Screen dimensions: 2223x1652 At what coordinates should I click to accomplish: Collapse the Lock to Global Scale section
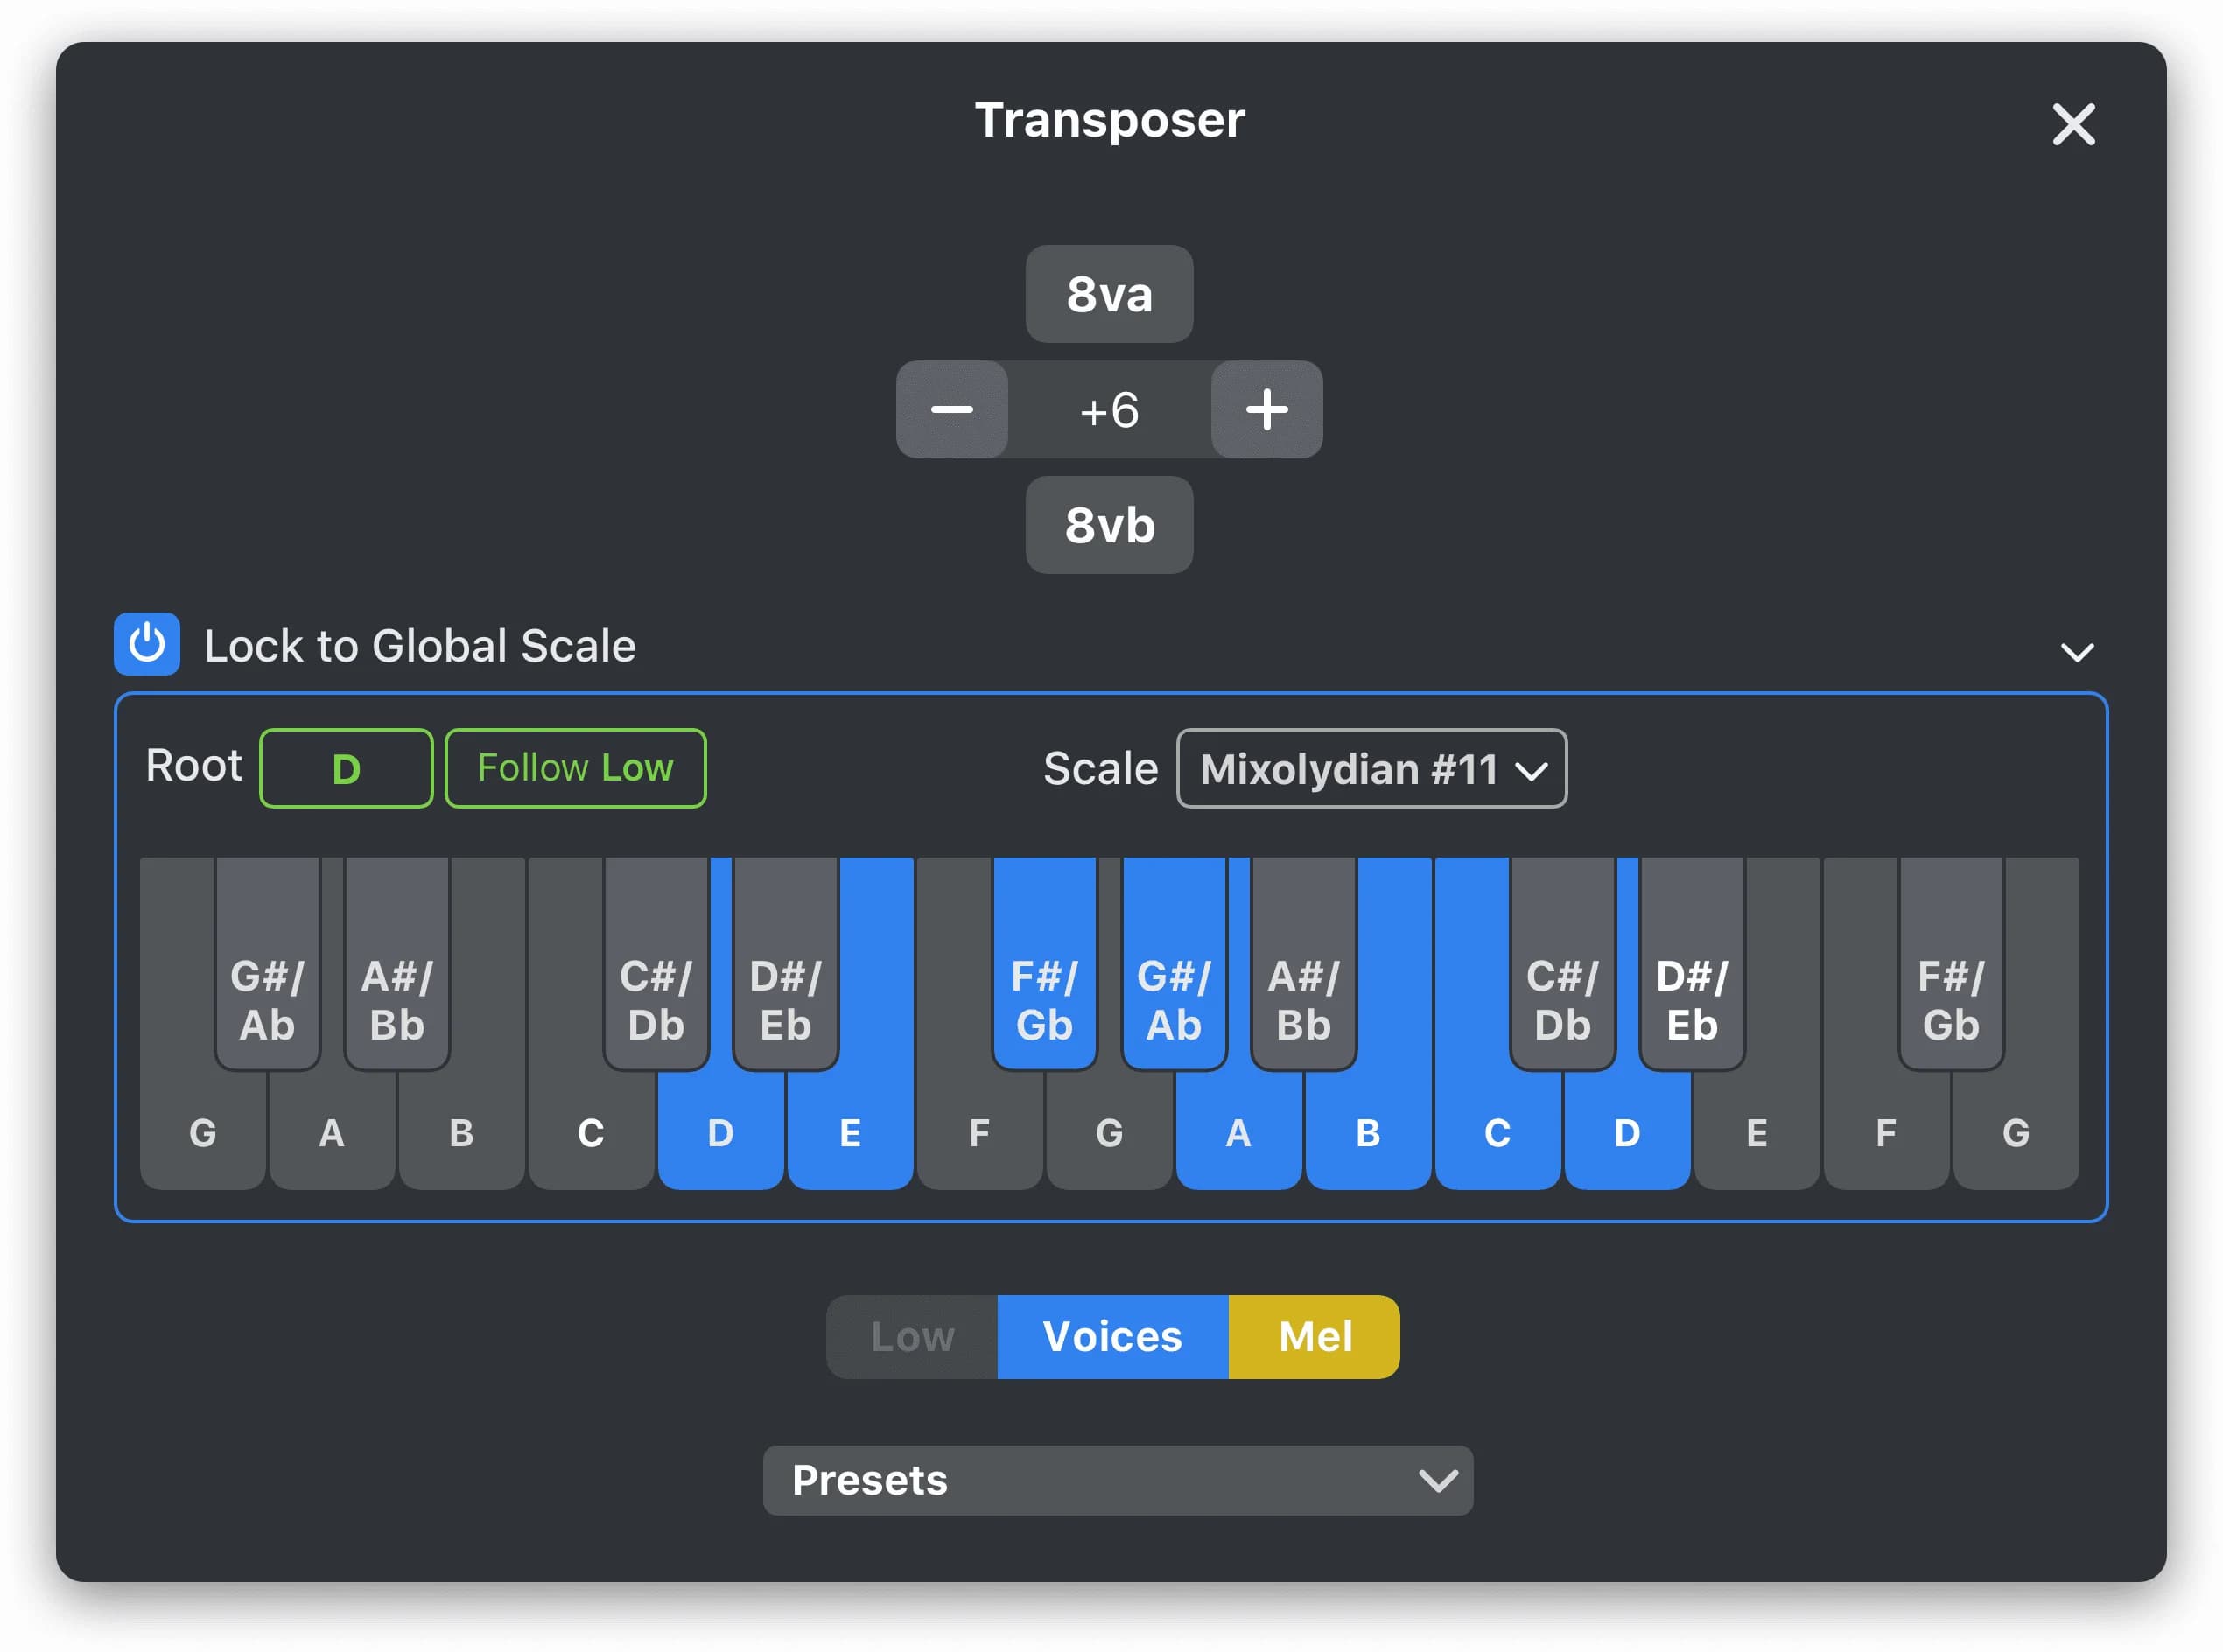coord(2076,652)
